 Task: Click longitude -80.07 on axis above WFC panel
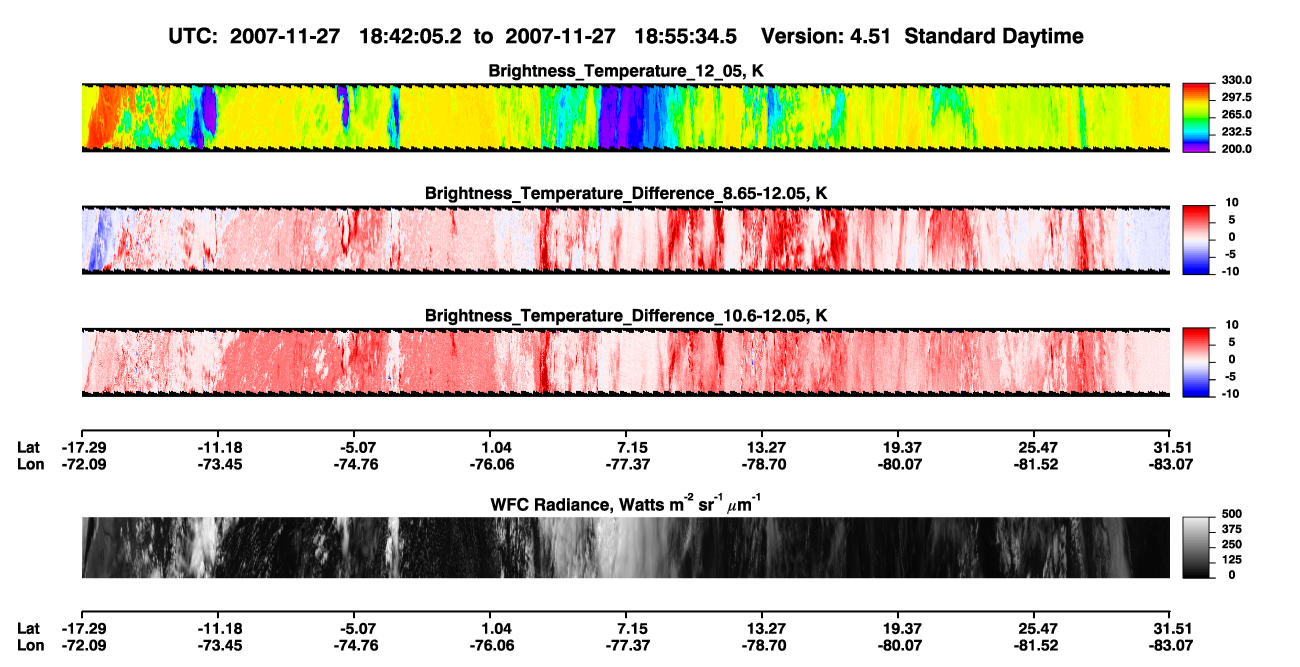(898, 464)
